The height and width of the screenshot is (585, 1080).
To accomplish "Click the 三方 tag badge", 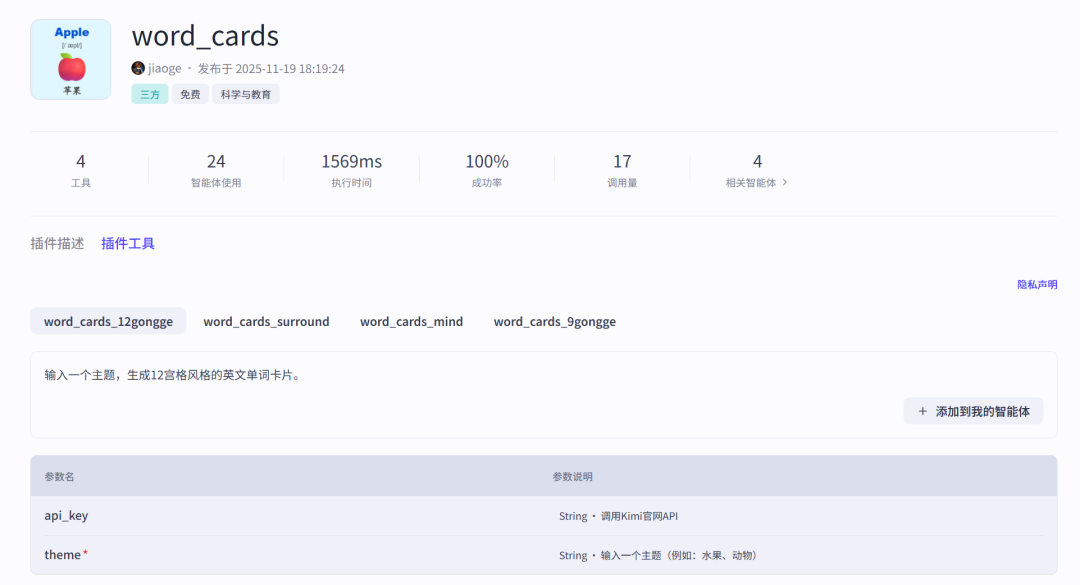I will click(149, 95).
